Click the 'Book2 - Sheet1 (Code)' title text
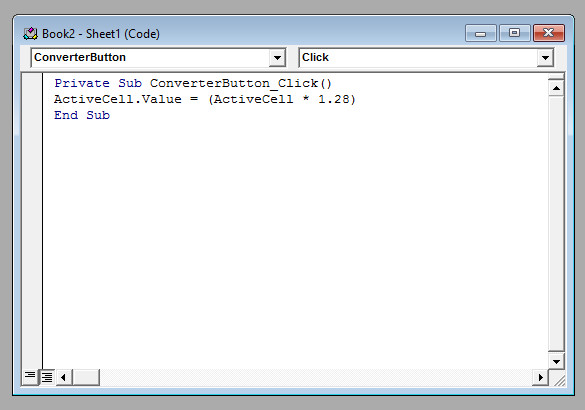This screenshot has height=410, width=585. 101,34
